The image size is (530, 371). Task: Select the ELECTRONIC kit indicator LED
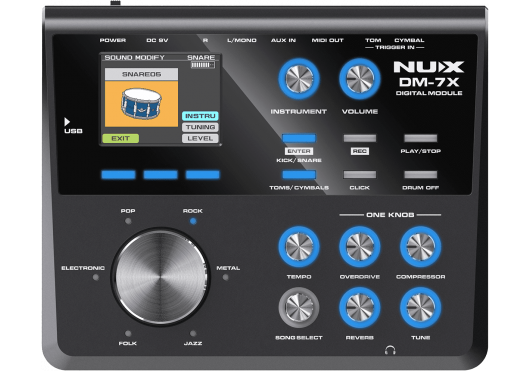[96, 277]
